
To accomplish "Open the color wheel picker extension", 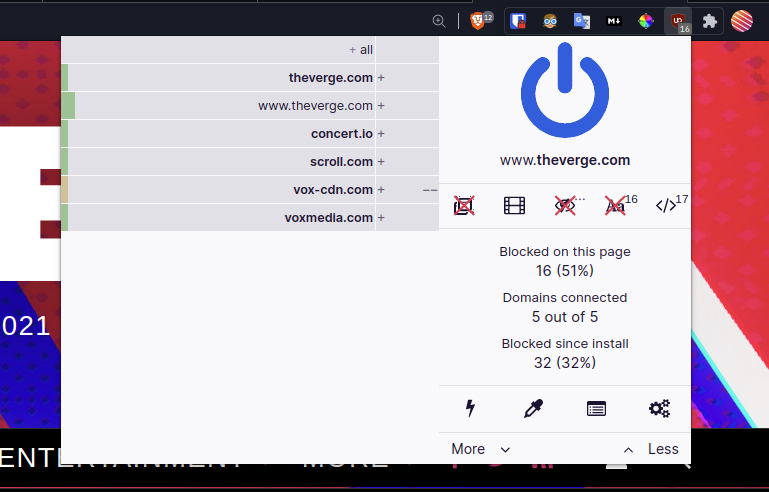I will tap(646, 21).
